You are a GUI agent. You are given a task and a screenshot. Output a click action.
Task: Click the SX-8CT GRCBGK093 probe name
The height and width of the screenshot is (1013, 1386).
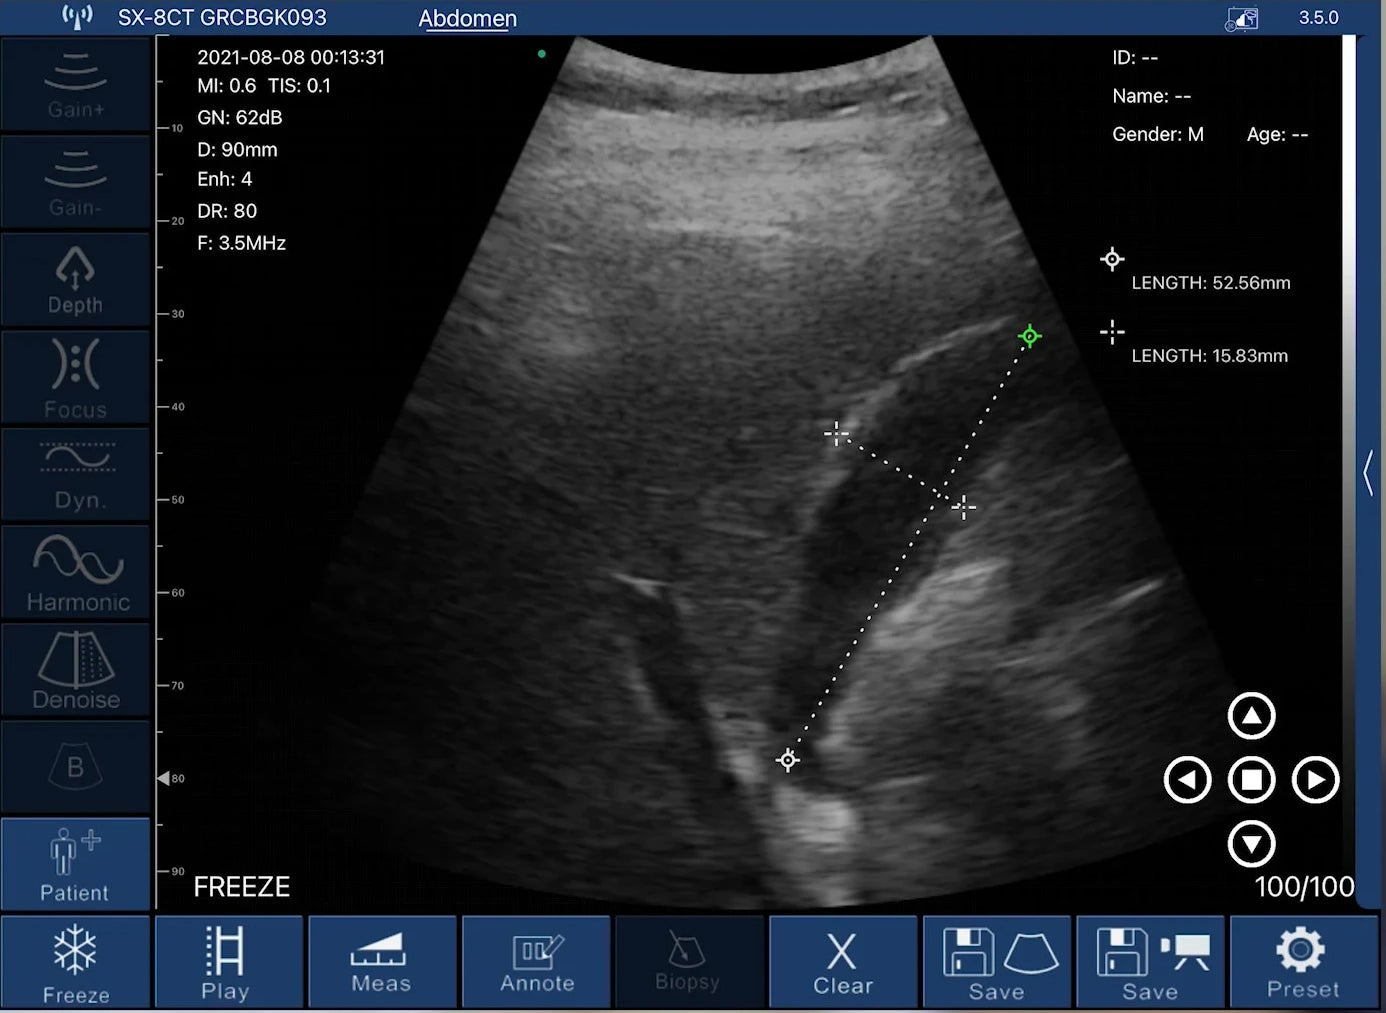click(222, 18)
